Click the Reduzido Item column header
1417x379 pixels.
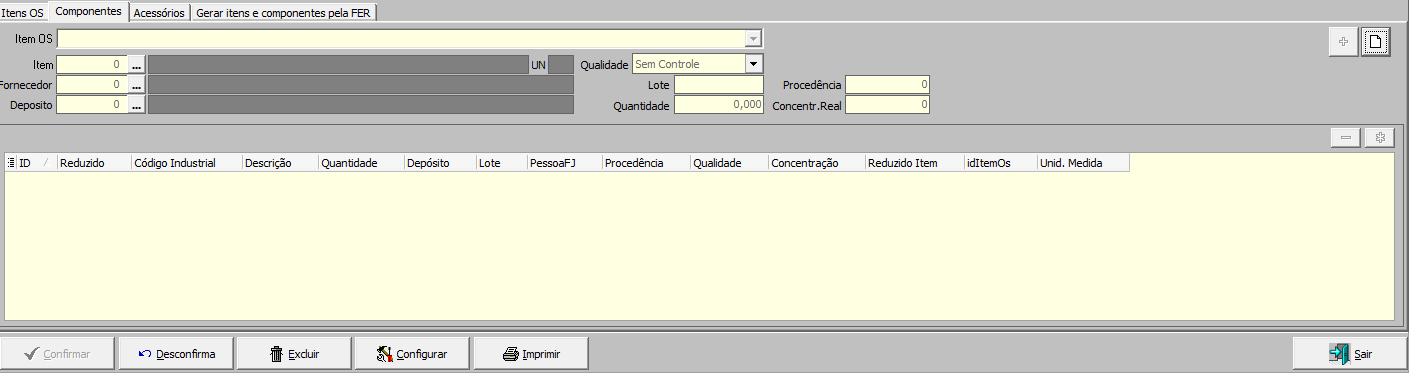pos(914,163)
